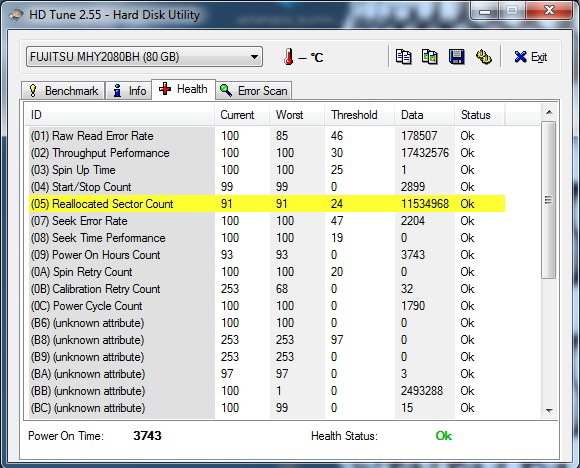Select the Throughput Performance row

coord(267,153)
